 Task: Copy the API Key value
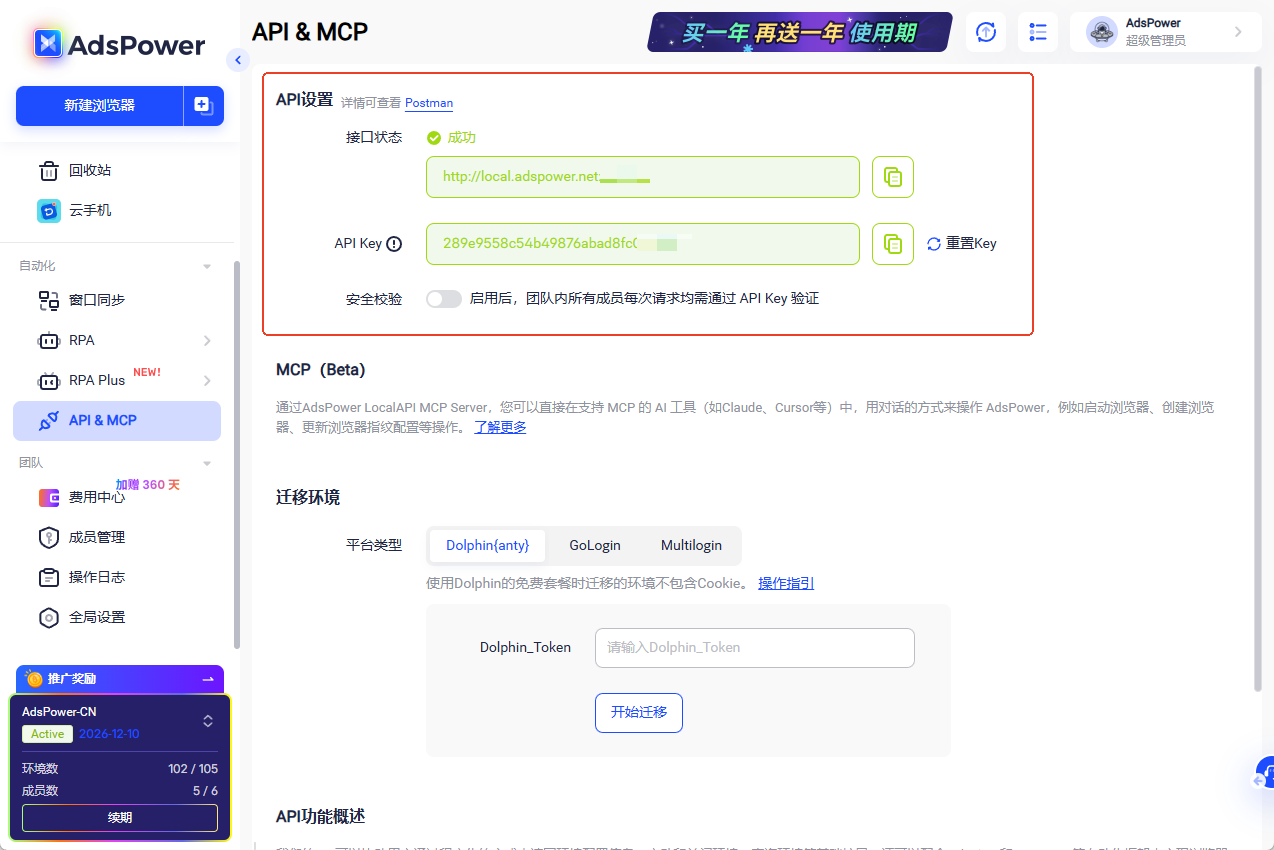point(892,243)
